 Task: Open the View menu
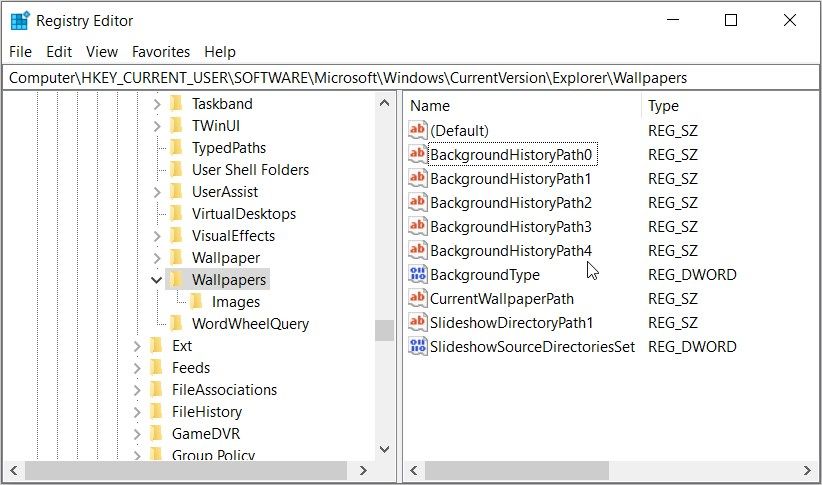click(x=102, y=52)
